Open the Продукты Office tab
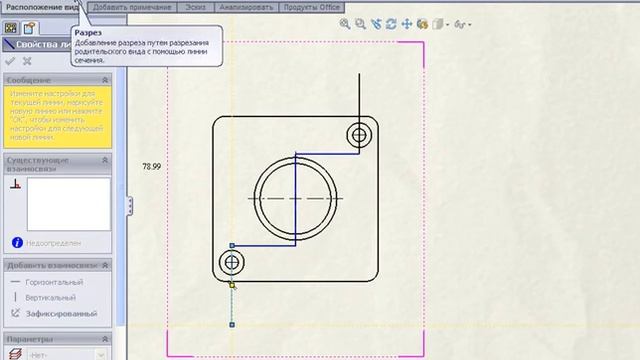640x360 pixels. click(x=312, y=7)
